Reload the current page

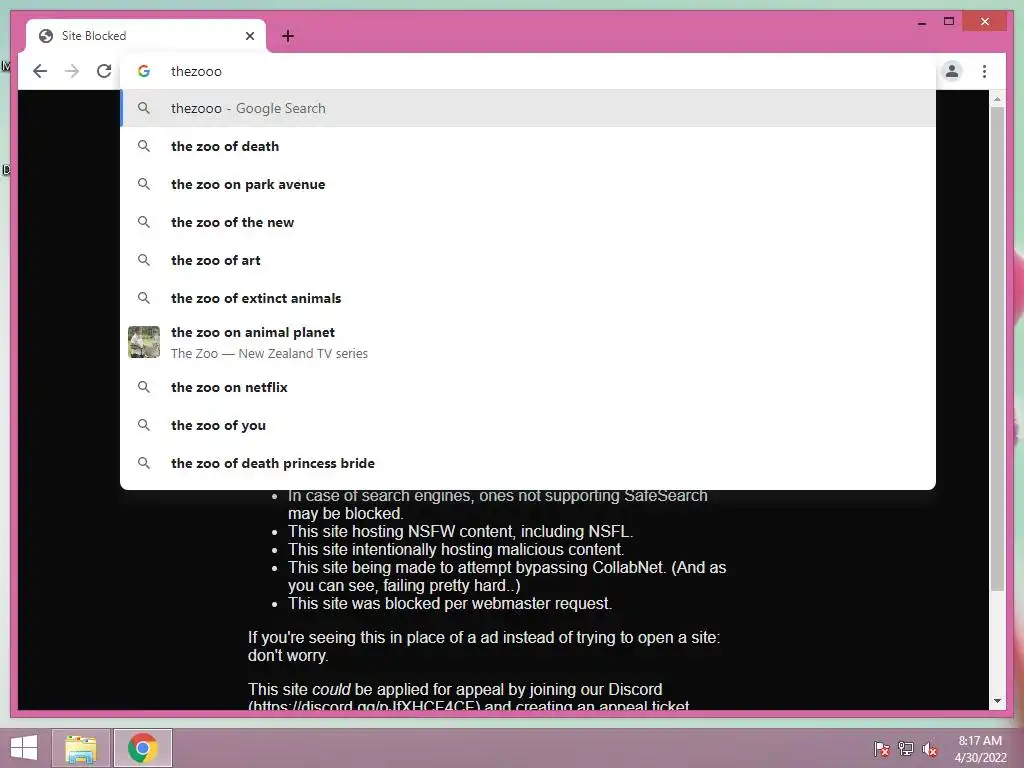(104, 71)
